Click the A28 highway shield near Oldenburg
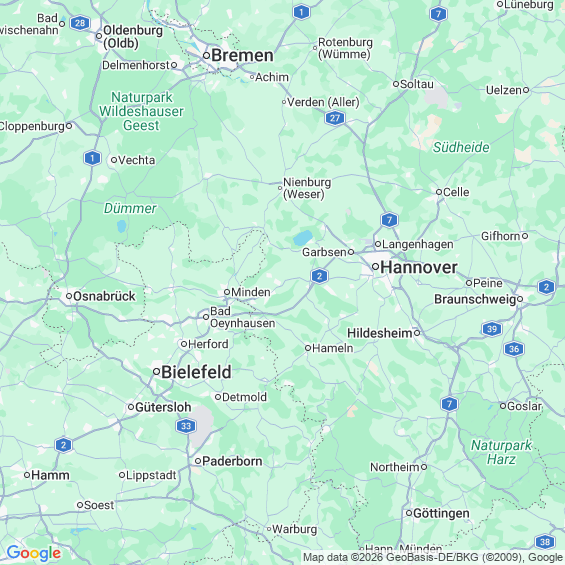This screenshot has width=565, height=565. pyautogui.click(x=80, y=23)
